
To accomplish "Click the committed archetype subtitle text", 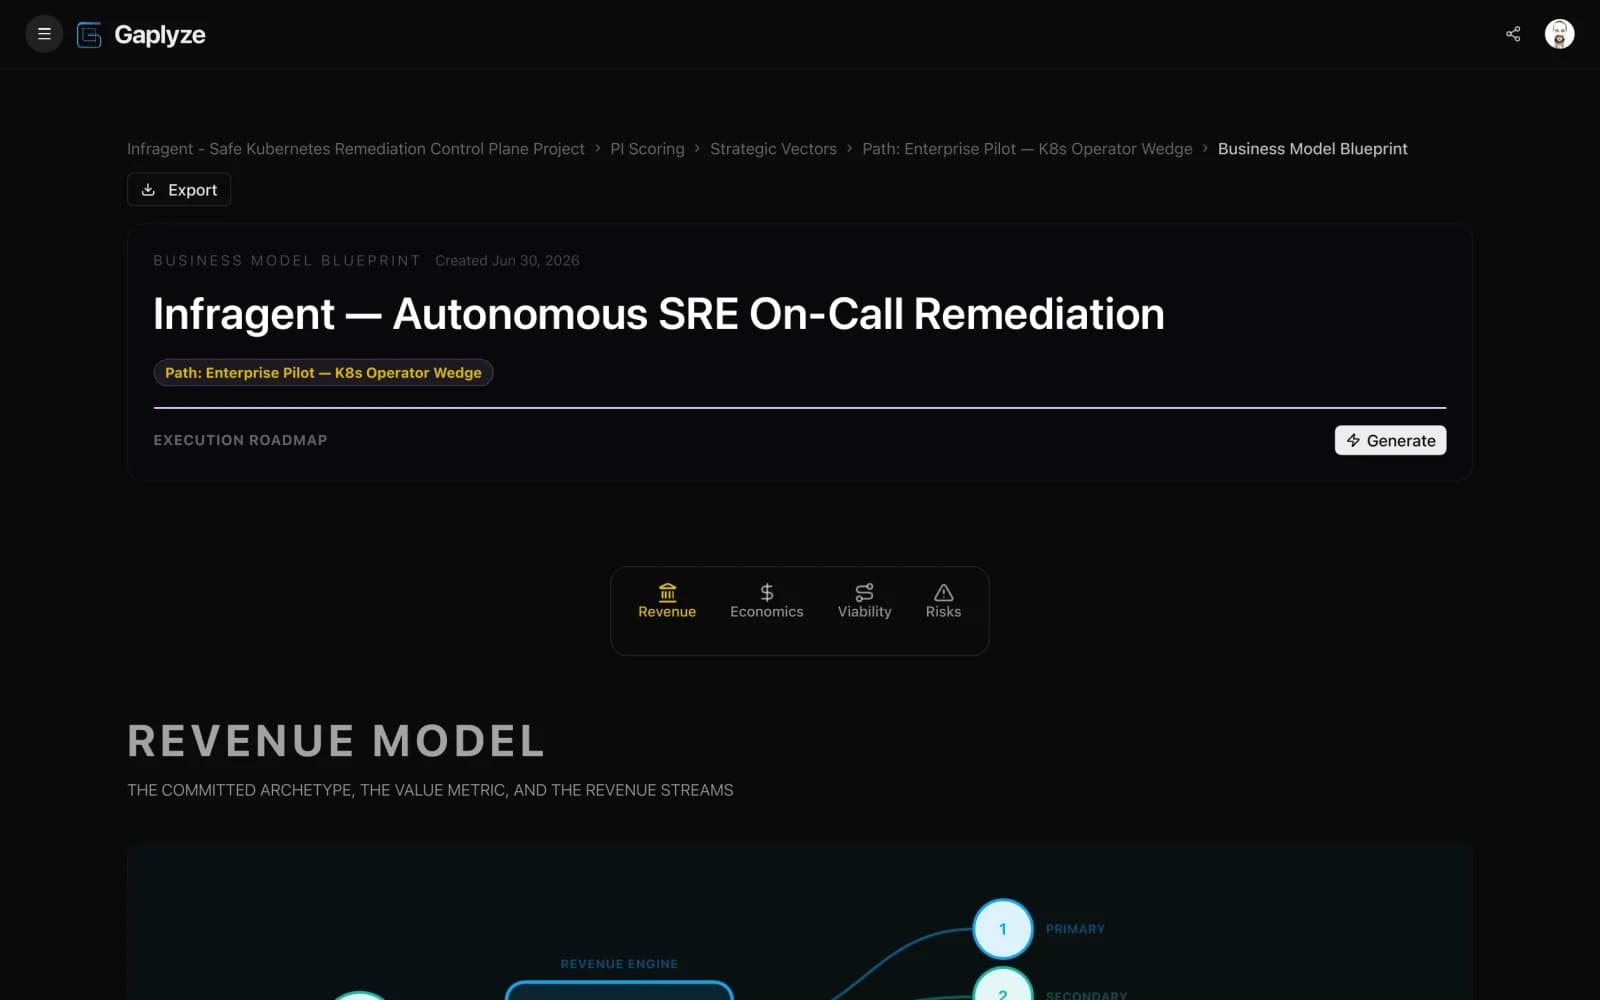I will click(430, 790).
